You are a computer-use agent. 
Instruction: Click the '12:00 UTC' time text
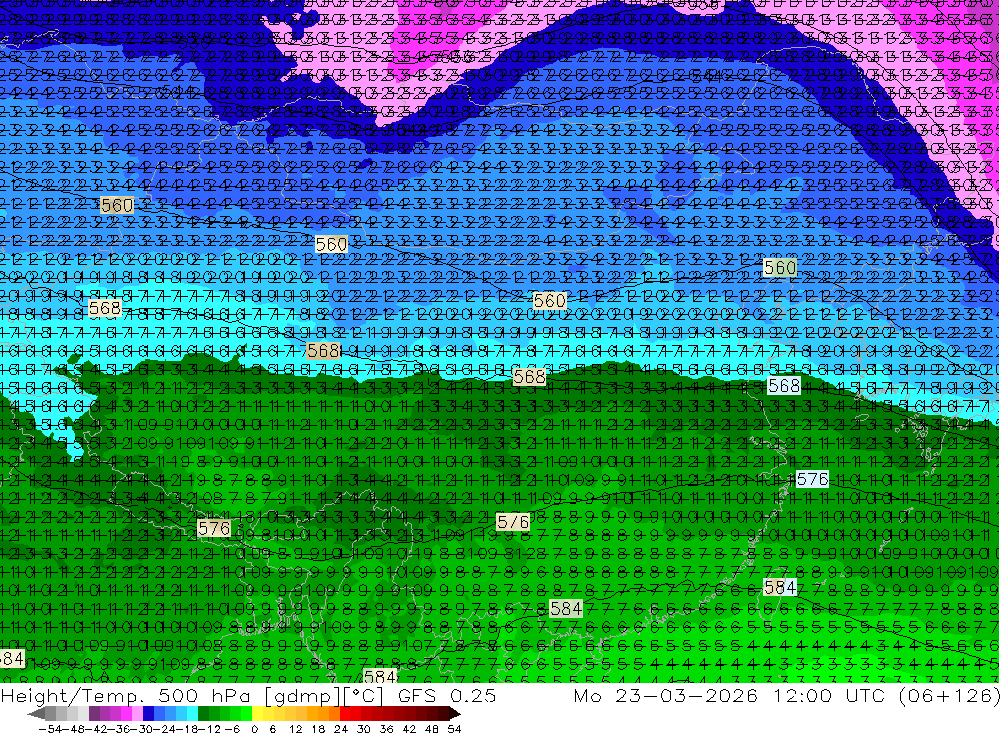(x=831, y=695)
